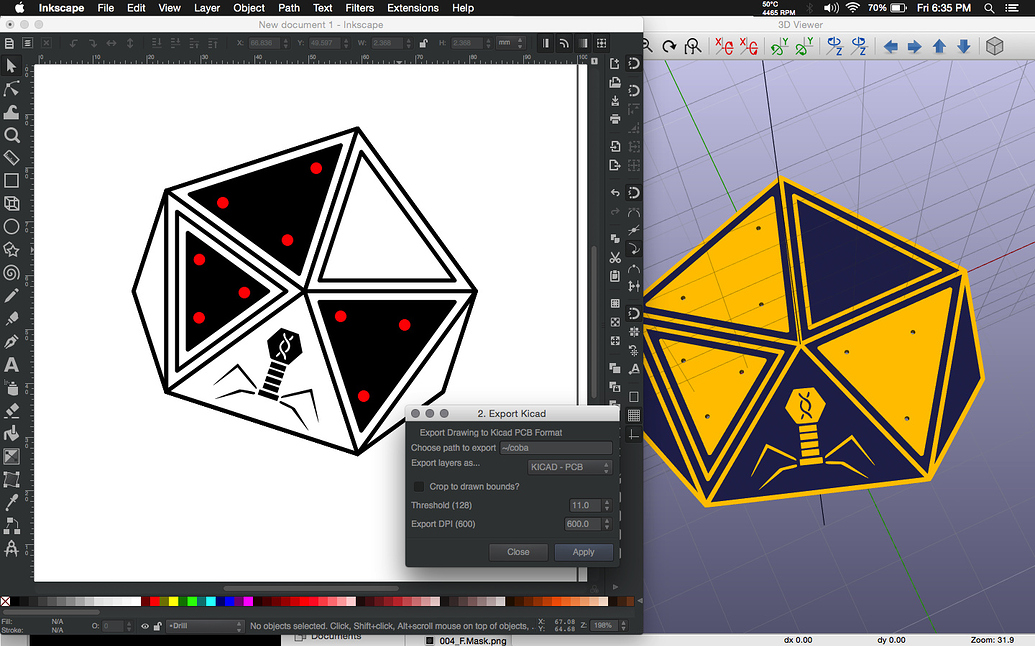Open Export layers as KICAD - PCB dropdown
Viewport: 1035px width, 646px height.
pyautogui.click(x=570, y=467)
